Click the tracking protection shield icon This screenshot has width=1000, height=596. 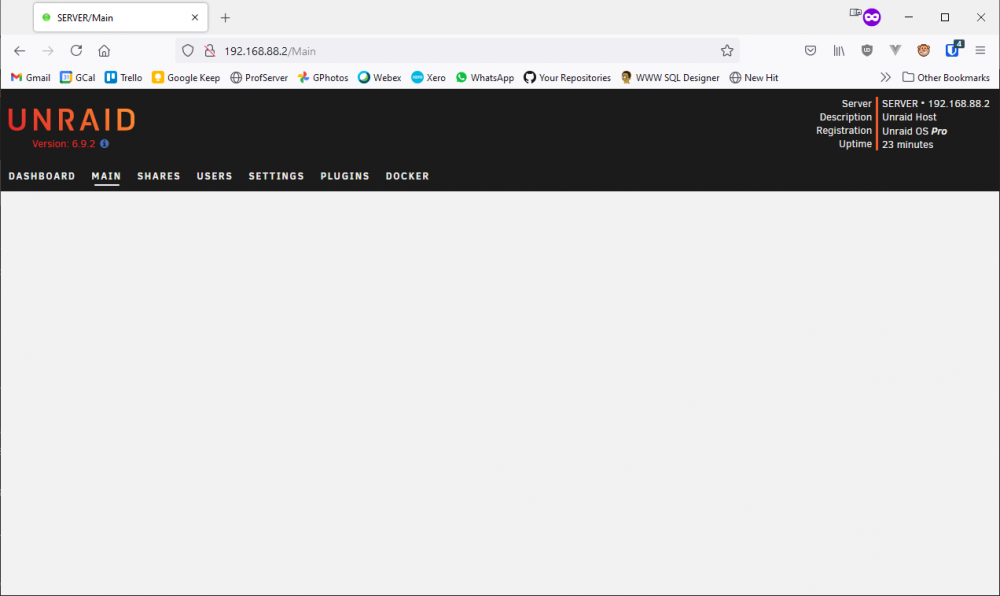[x=188, y=51]
